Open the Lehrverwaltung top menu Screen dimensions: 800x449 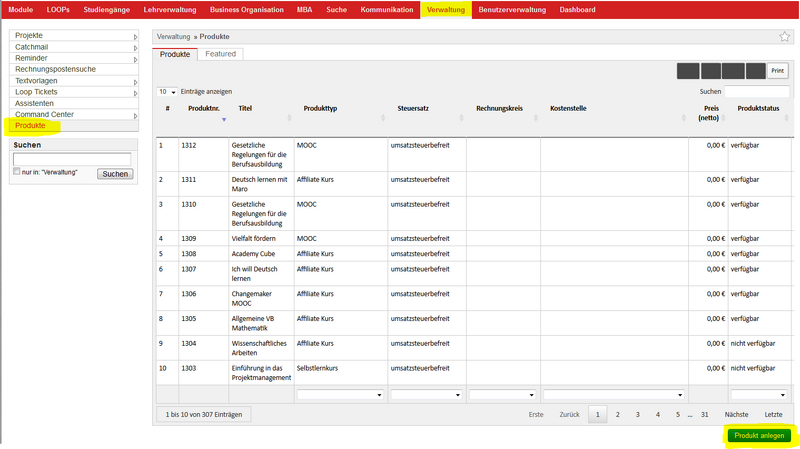point(170,10)
